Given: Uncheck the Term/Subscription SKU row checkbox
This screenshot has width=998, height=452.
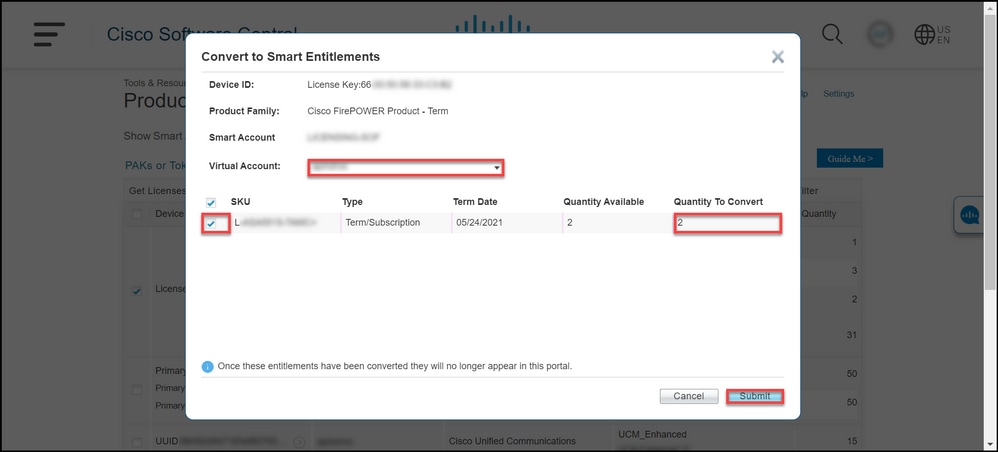Looking at the screenshot, I should [211, 223].
